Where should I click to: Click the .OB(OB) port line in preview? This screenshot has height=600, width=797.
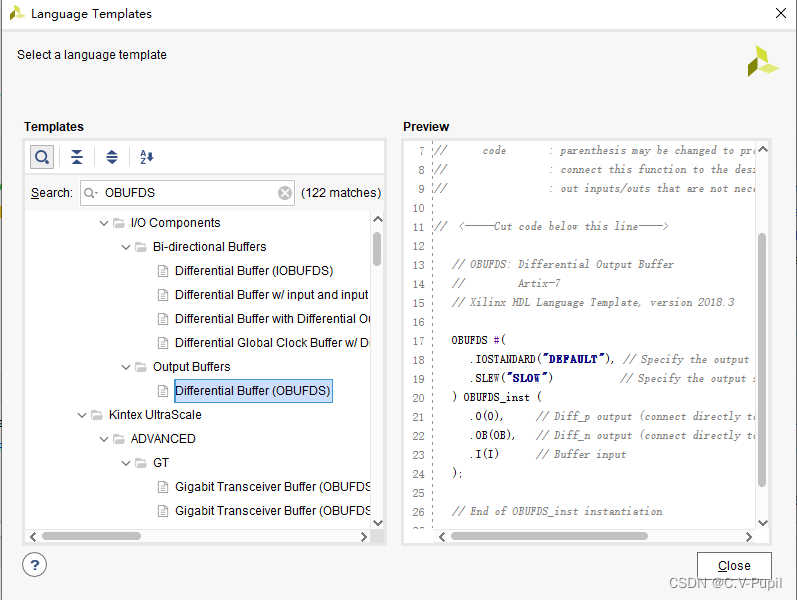coord(611,435)
